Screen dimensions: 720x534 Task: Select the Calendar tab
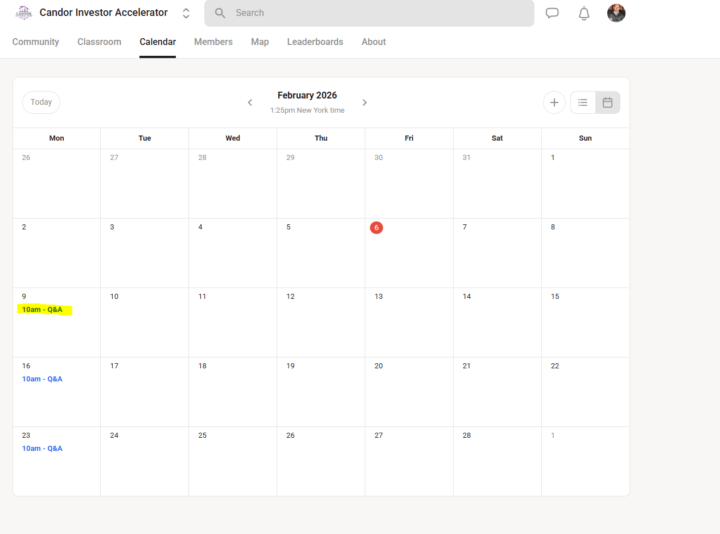point(158,42)
